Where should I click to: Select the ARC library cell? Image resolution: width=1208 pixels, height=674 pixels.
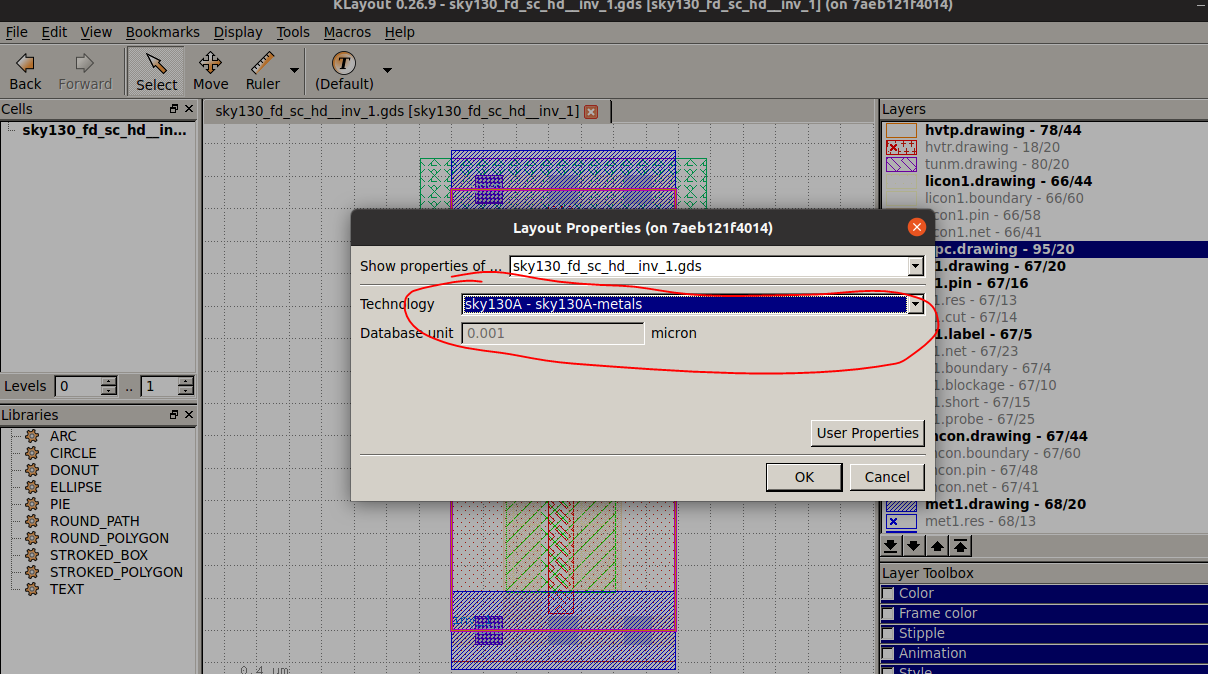coord(63,436)
